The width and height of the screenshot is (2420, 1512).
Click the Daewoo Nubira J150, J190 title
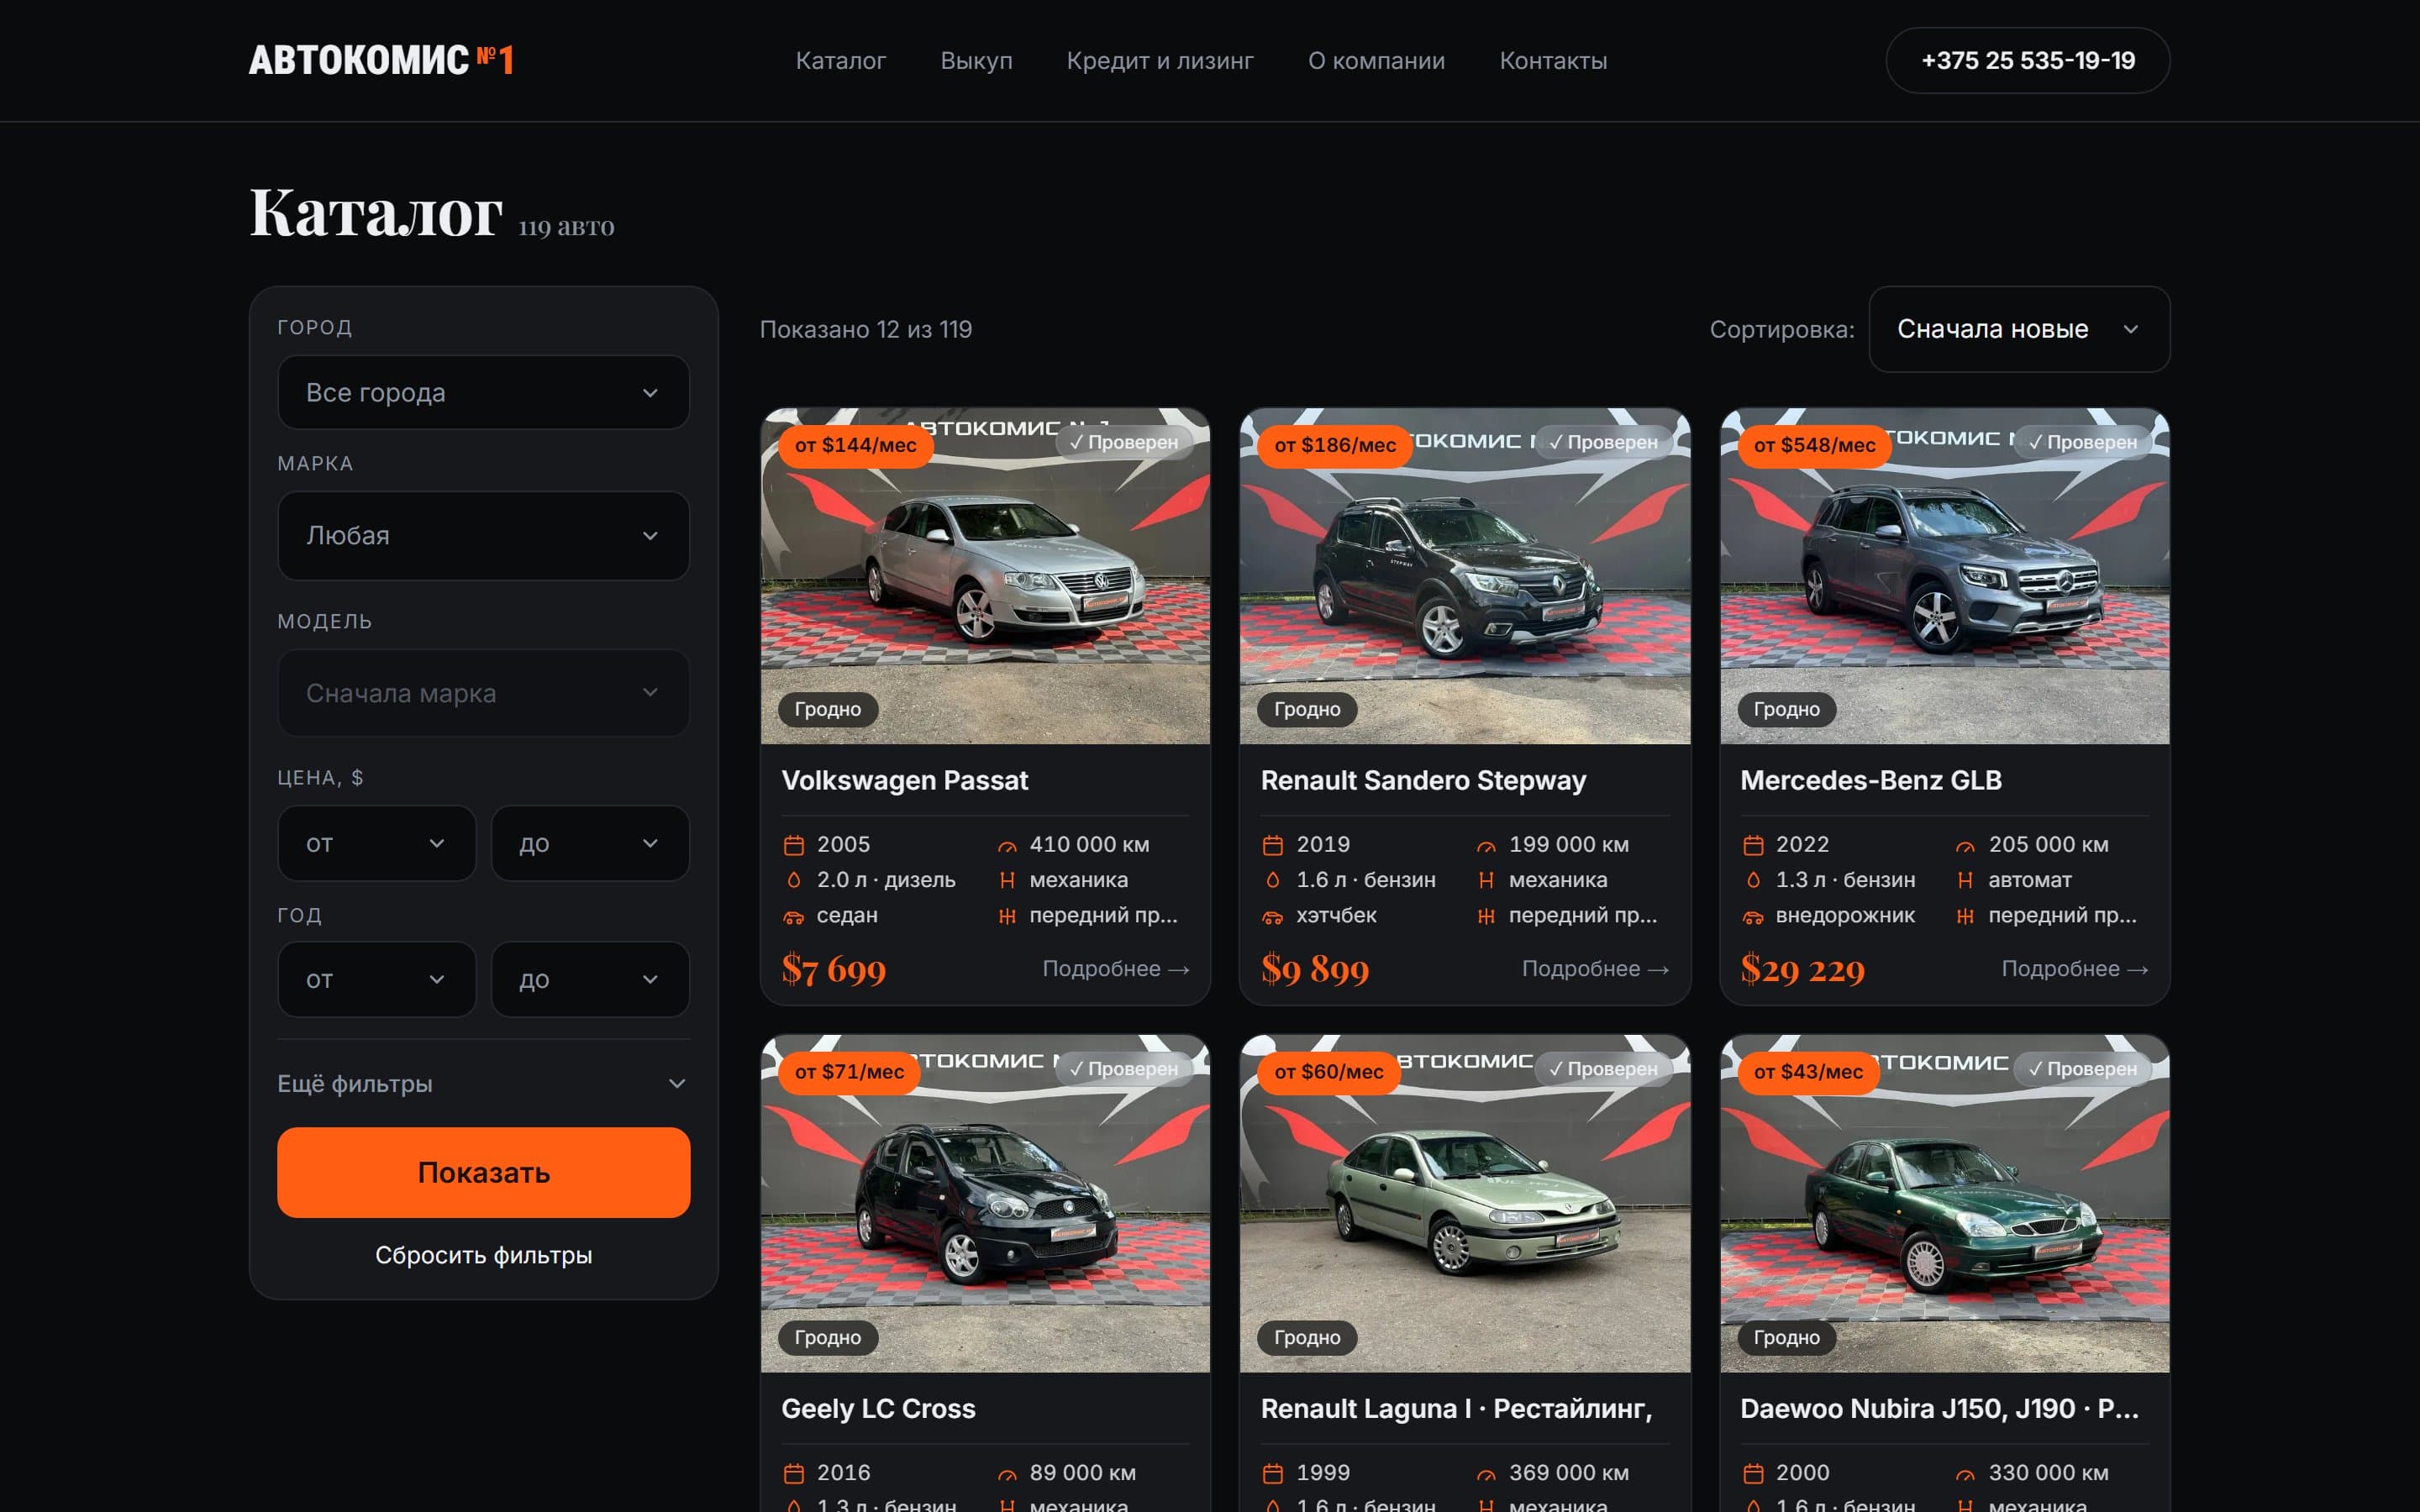[1939, 1408]
